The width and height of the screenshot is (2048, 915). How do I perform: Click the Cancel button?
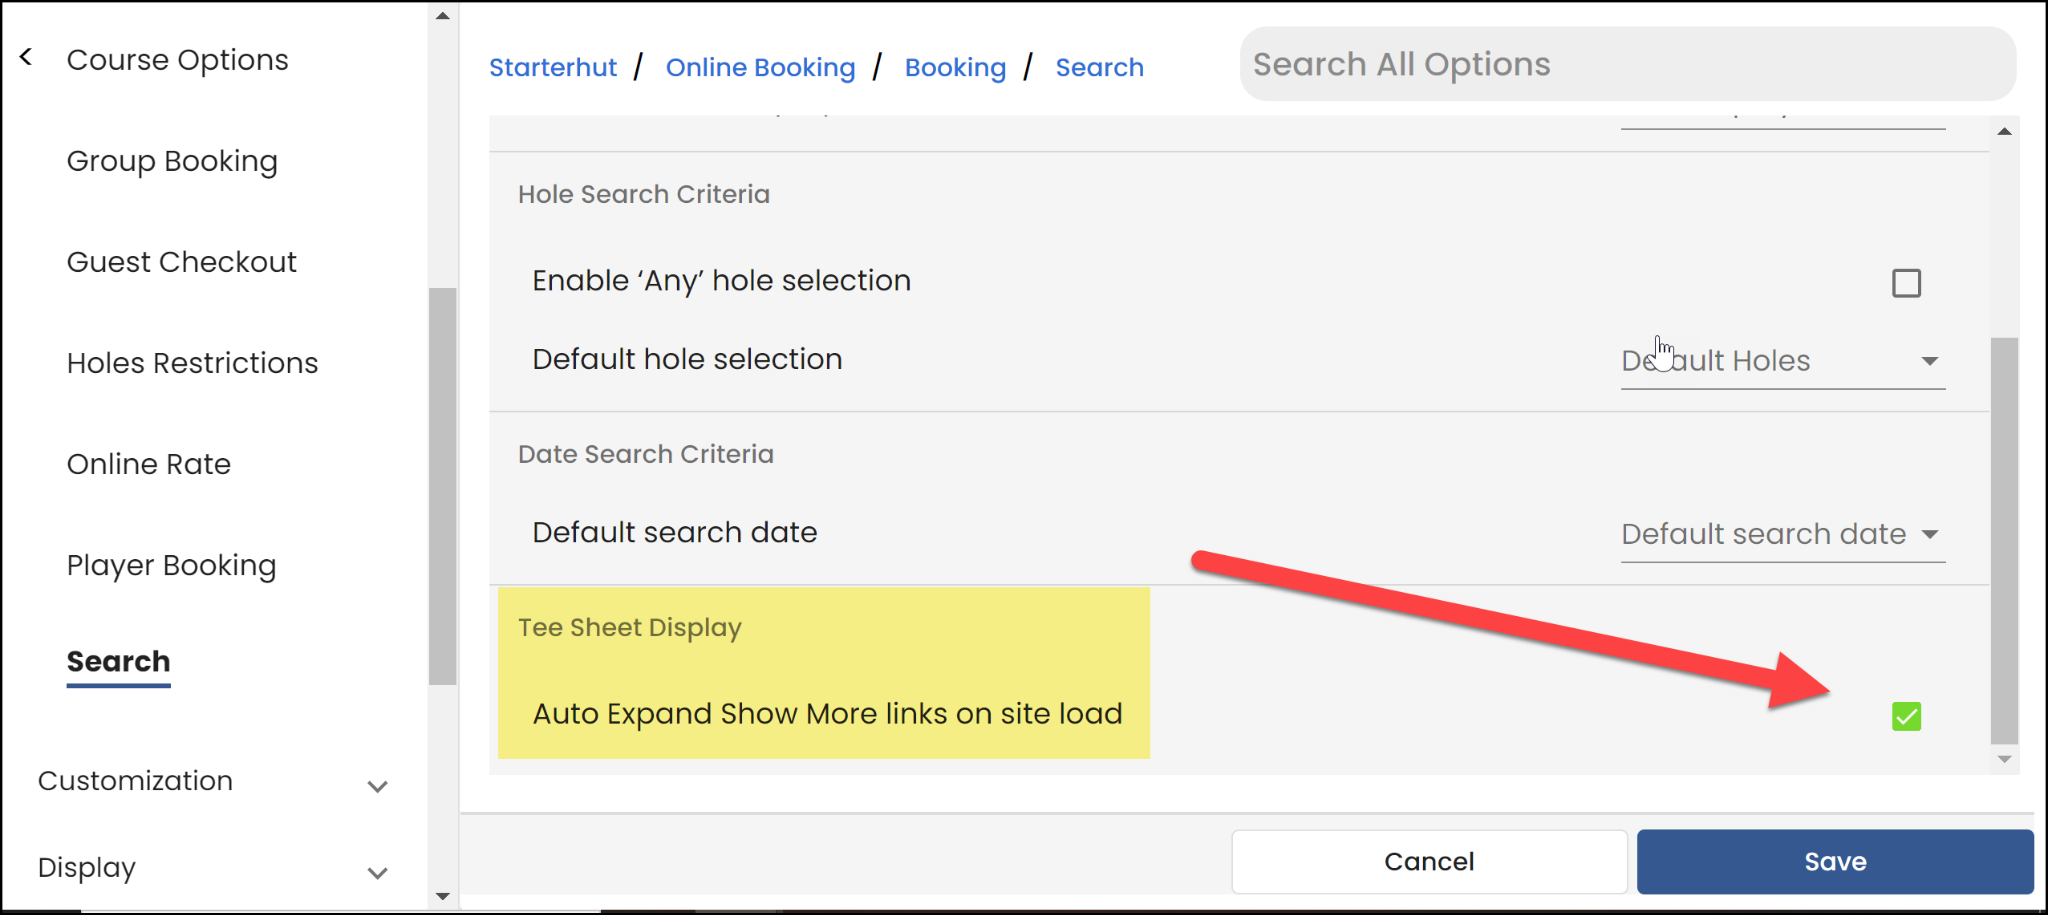(1429, 861)
